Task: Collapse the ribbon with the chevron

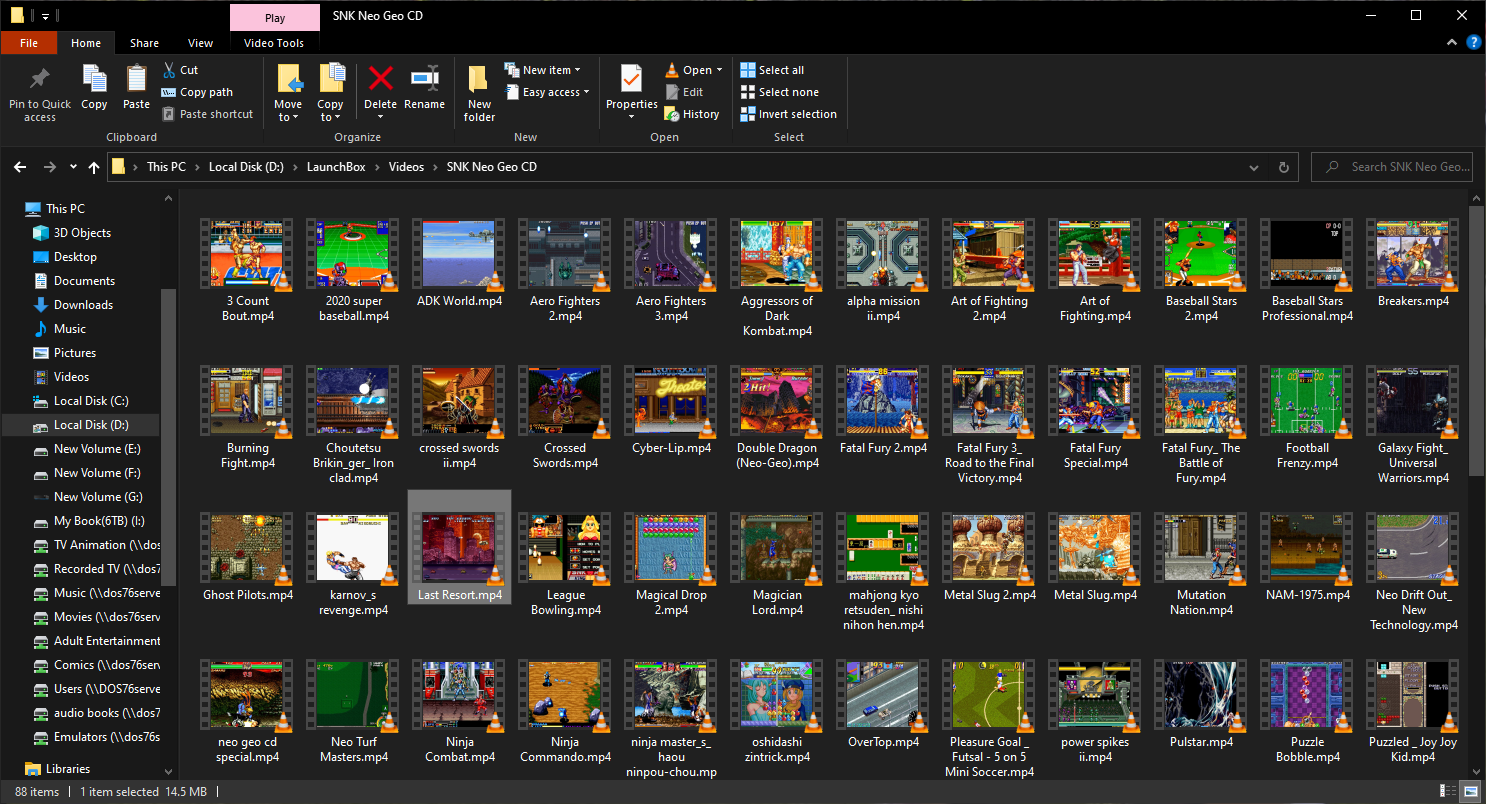Action: (1450, 43)
